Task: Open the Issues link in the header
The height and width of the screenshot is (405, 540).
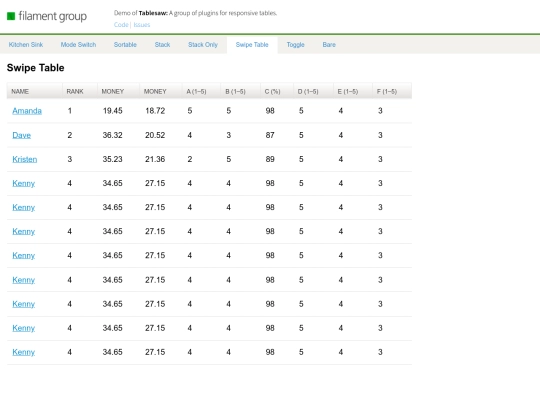Action: [142, 25]
